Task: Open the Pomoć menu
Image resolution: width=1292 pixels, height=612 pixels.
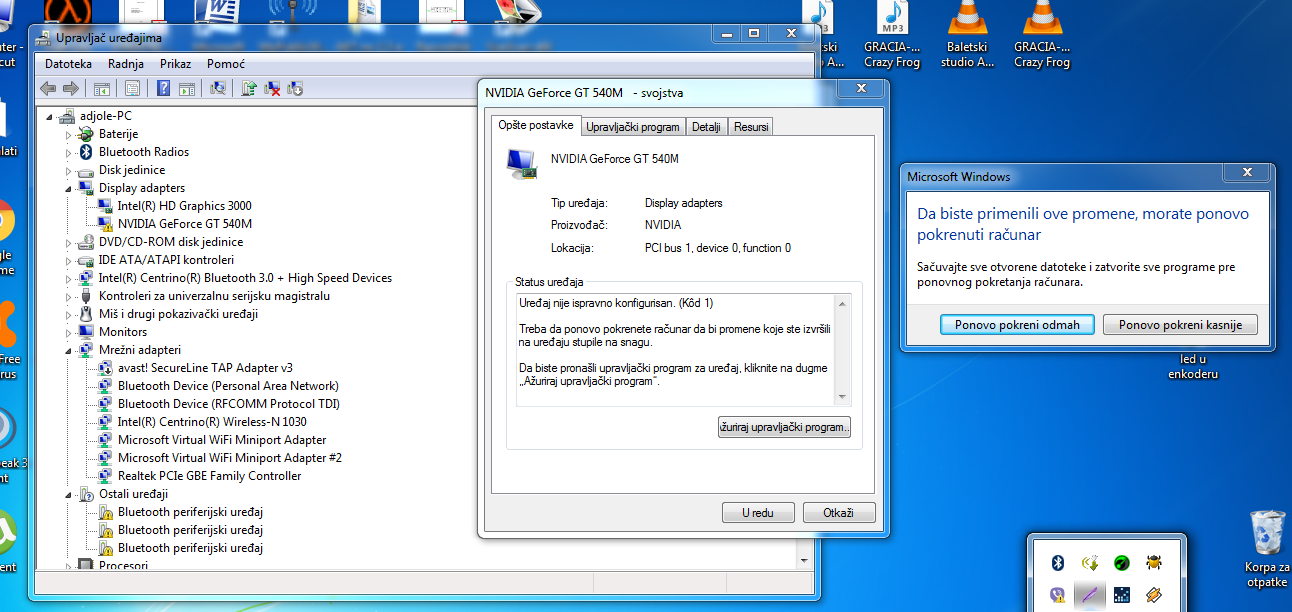Action: tap(226, 64)
